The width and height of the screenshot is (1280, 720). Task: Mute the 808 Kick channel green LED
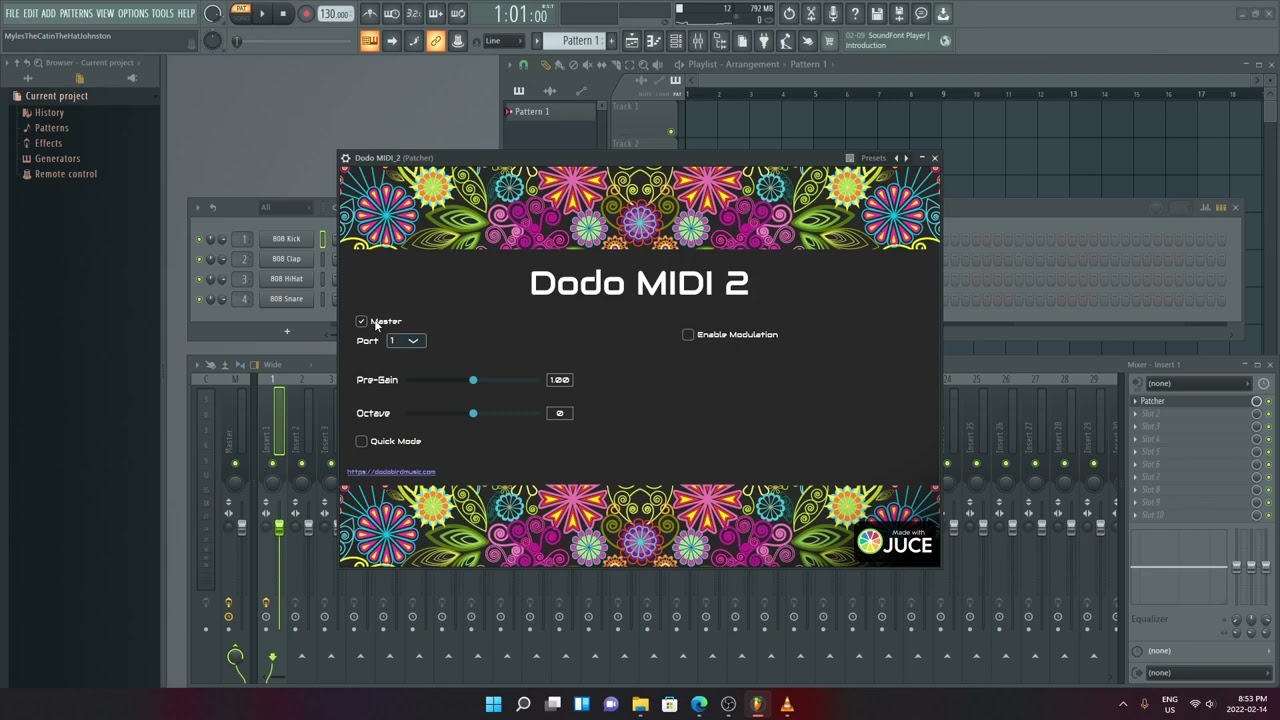199,239
